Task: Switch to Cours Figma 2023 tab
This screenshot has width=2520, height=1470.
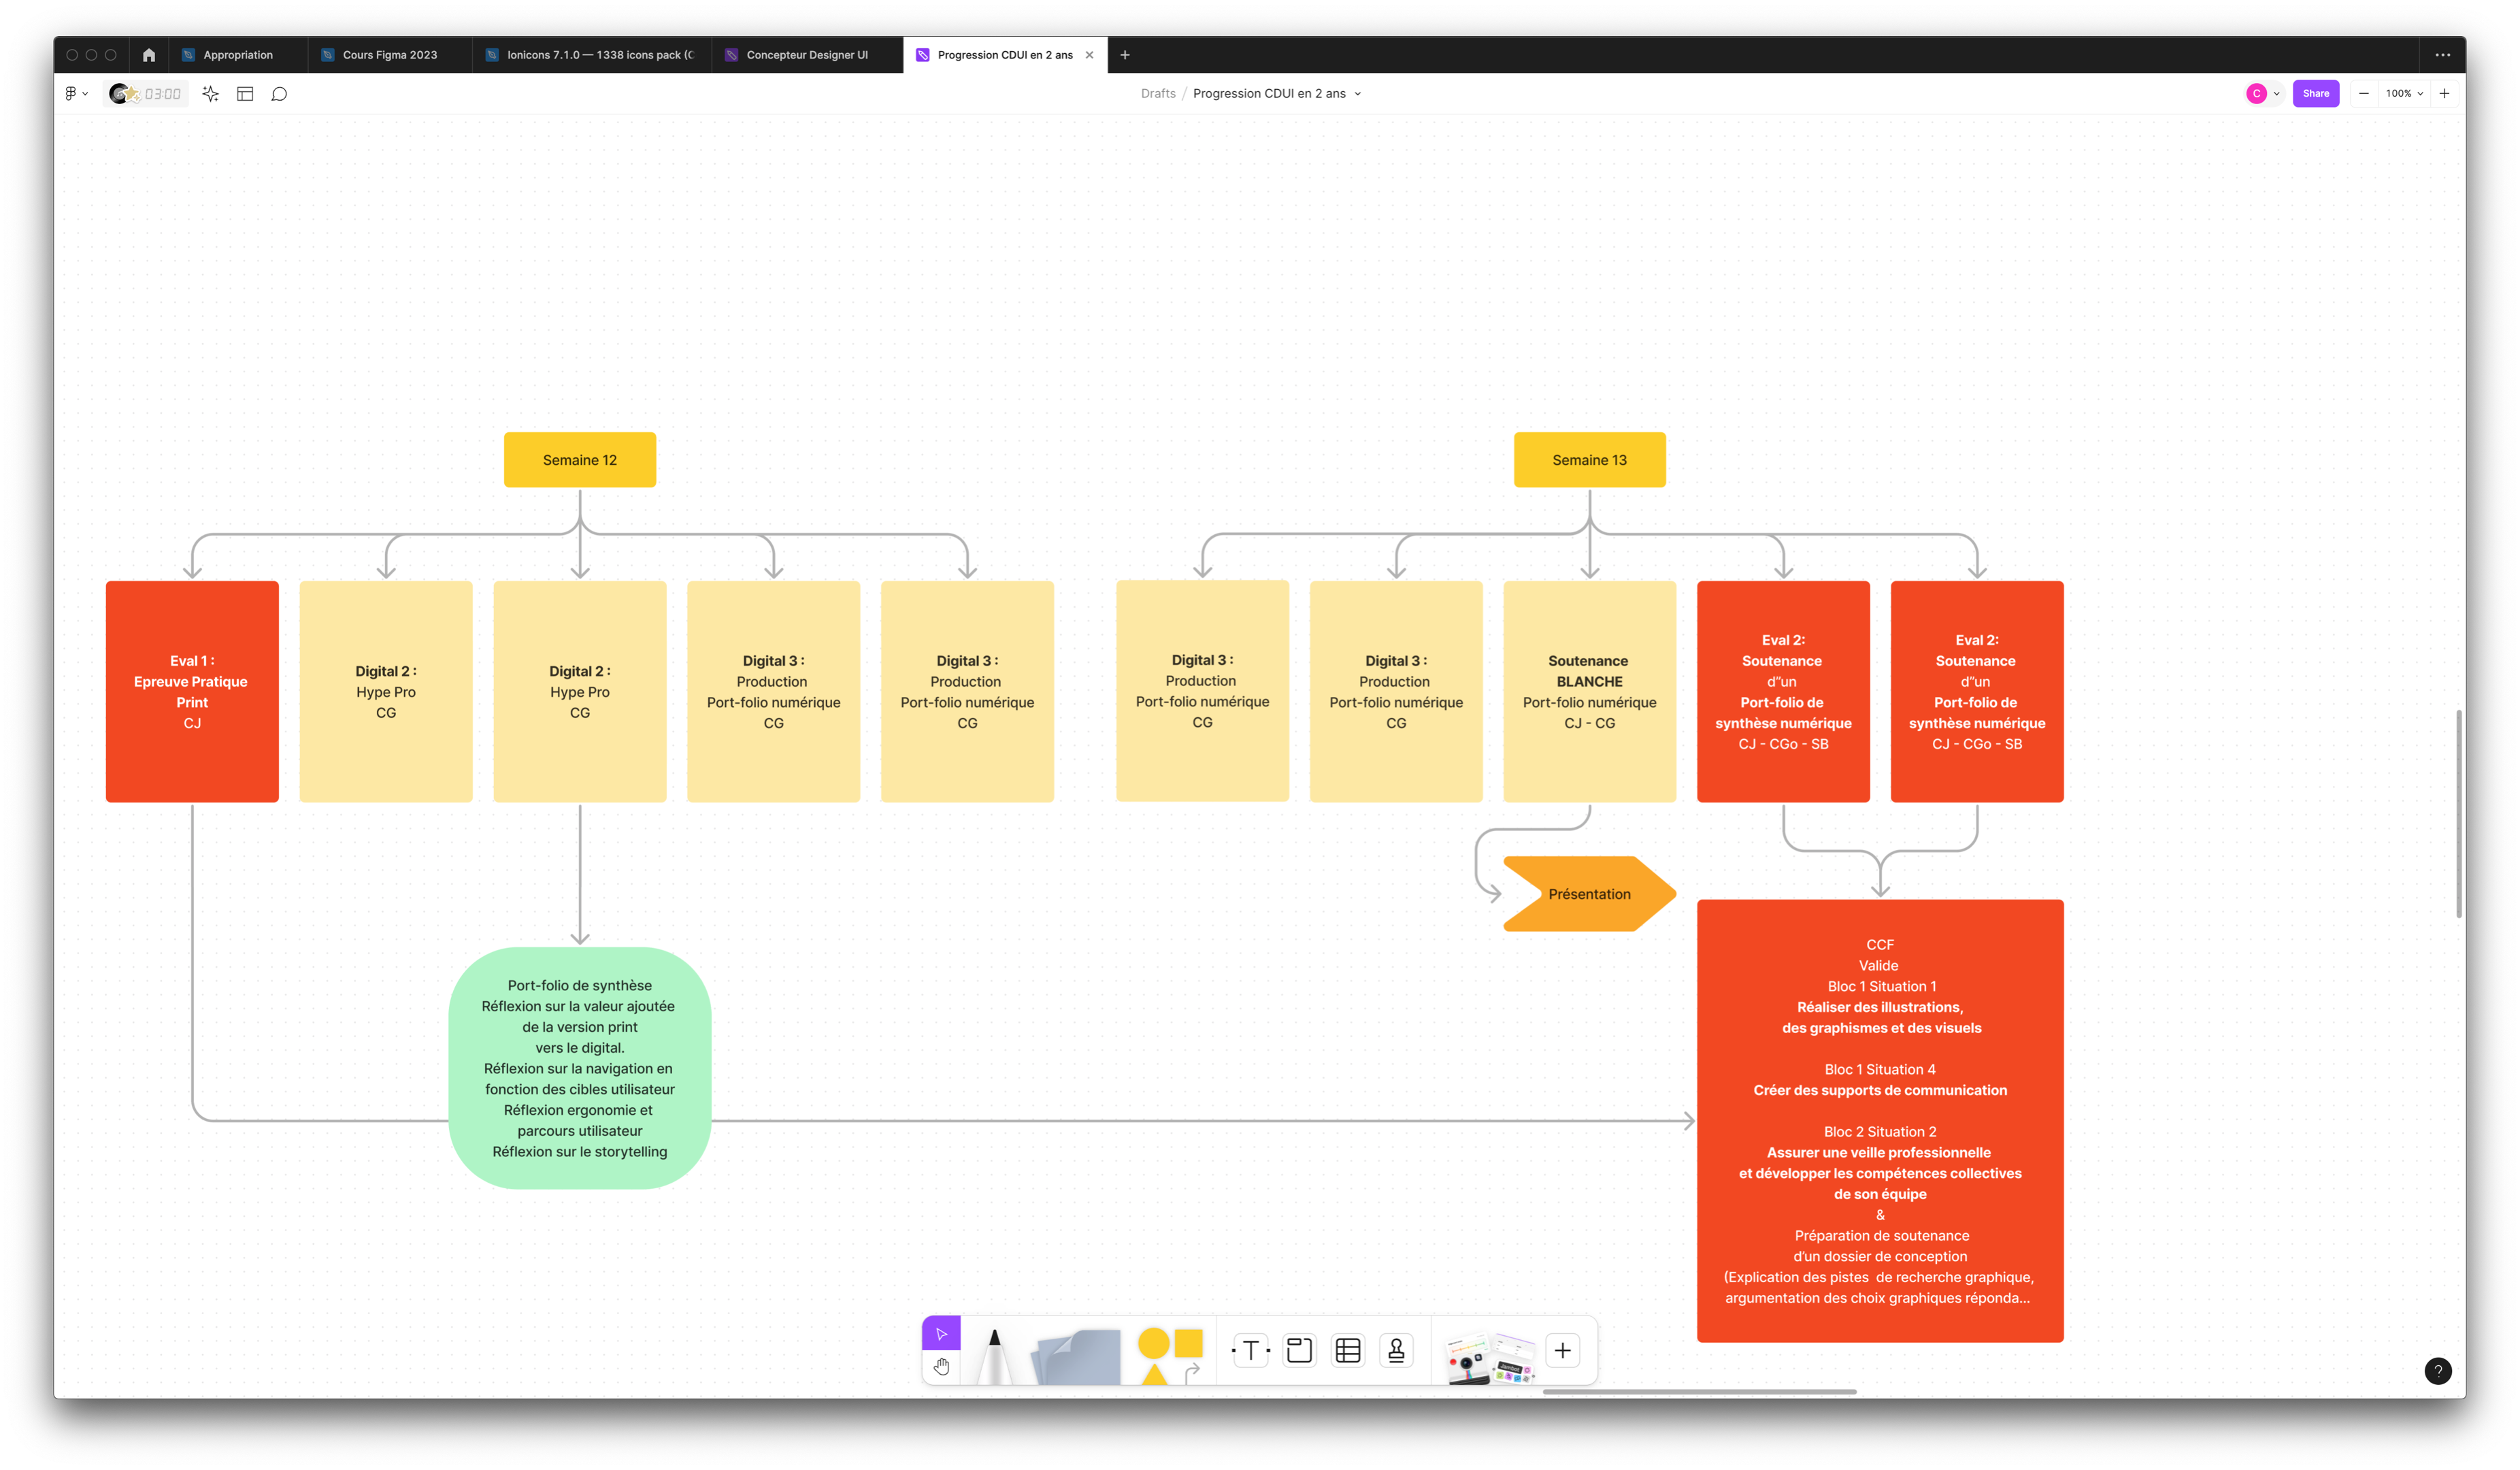Action: (x=389, y=55)
